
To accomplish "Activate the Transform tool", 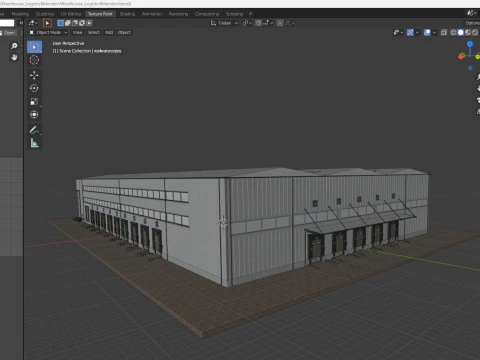I will 34,115.
